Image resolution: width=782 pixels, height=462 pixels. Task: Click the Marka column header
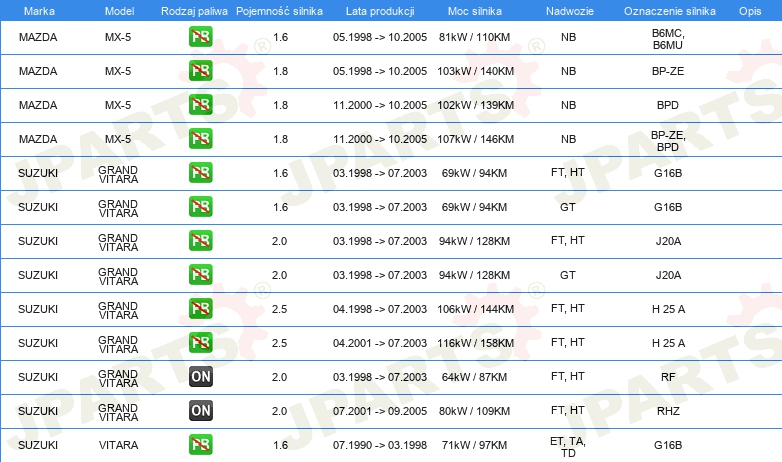coord(39,11)
